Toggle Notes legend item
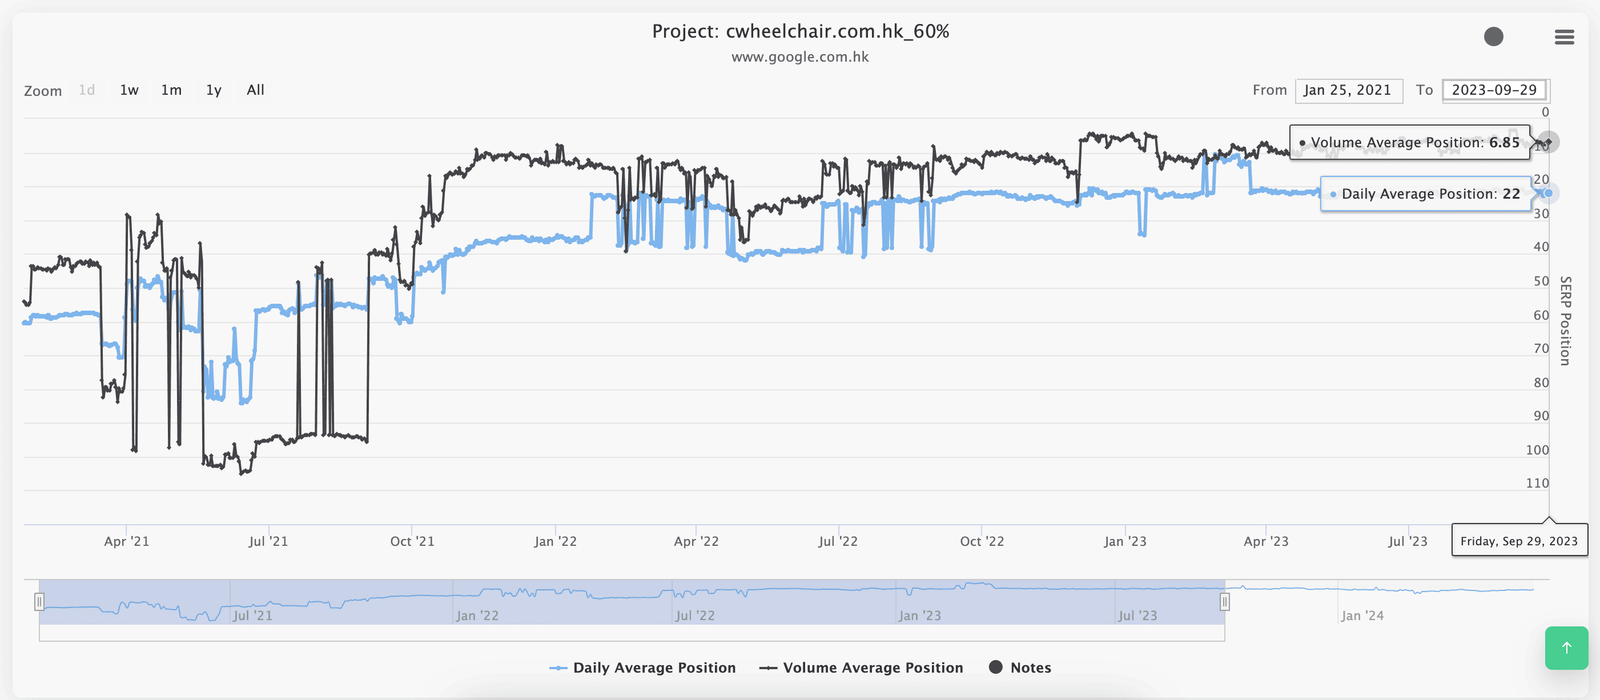The image size is (1600, 700). click(x=1019, y=668)
